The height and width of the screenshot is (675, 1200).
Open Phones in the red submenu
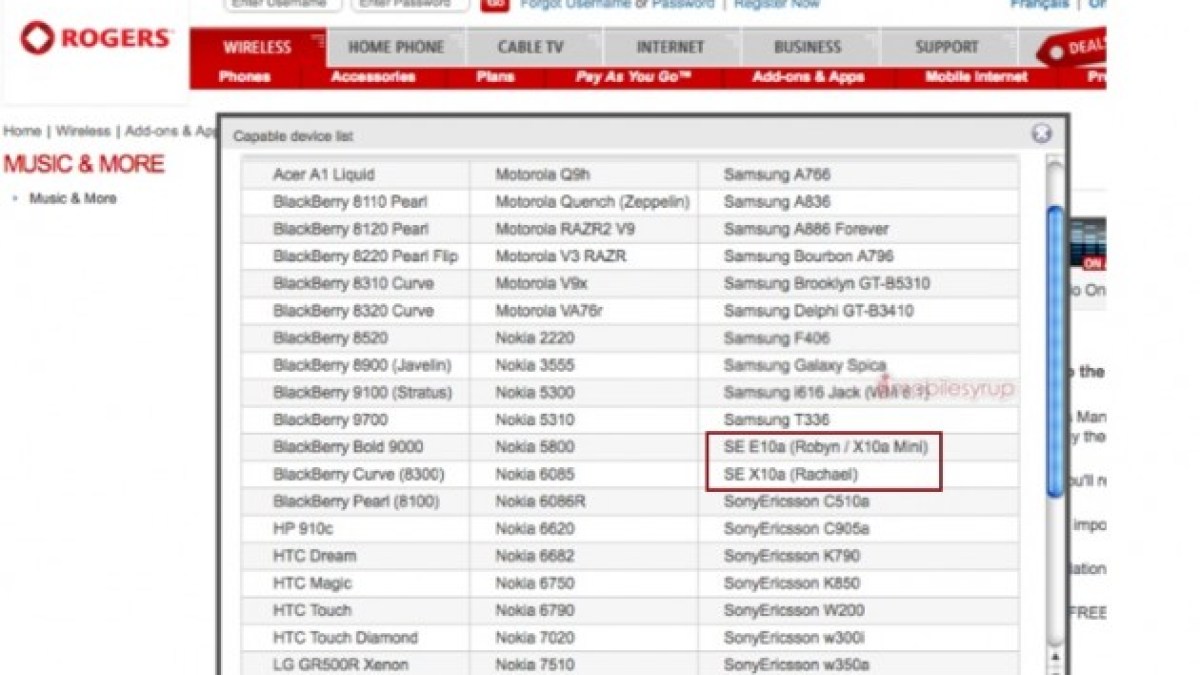click(x=244, y=77)
